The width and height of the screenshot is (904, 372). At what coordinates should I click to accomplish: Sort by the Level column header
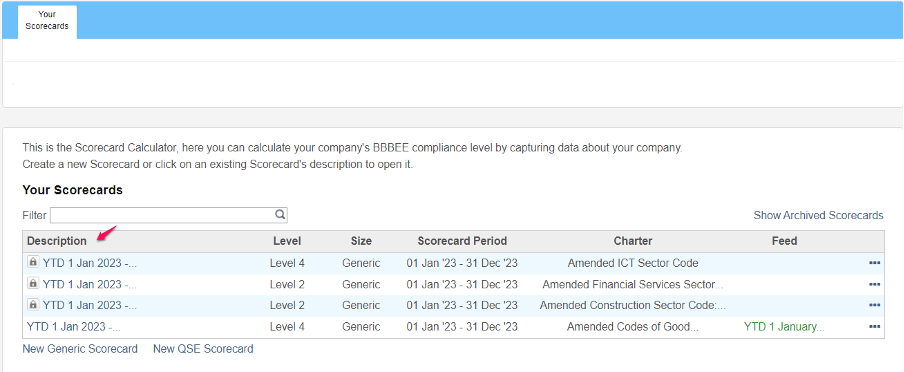tap(287, 241)
